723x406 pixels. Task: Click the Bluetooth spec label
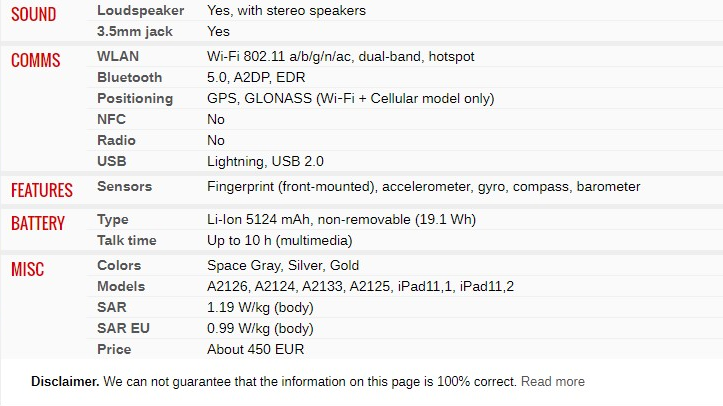pyautogui.click(x=130, y=77)
